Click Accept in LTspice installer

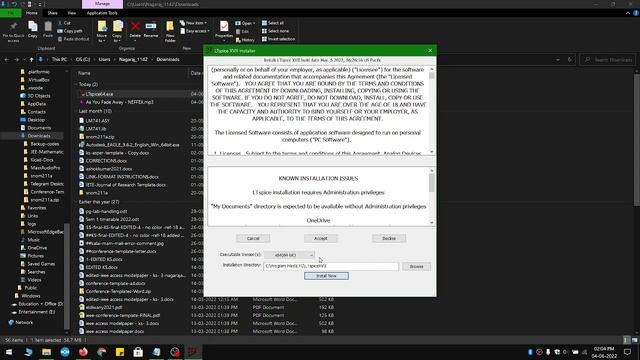321,238
